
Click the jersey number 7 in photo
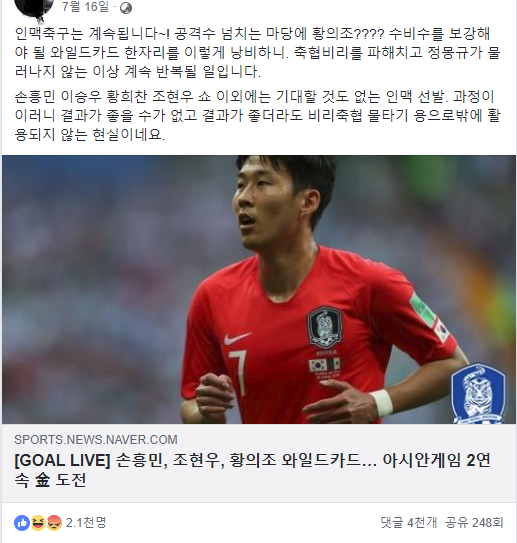click(x=238, y=372)
